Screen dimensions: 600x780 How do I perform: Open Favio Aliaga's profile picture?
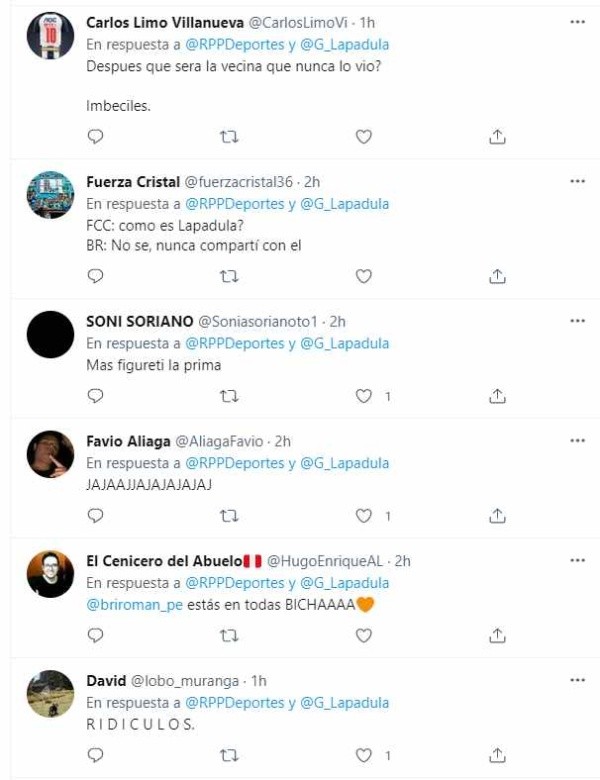pyautogui.click(x=50, y=454)
